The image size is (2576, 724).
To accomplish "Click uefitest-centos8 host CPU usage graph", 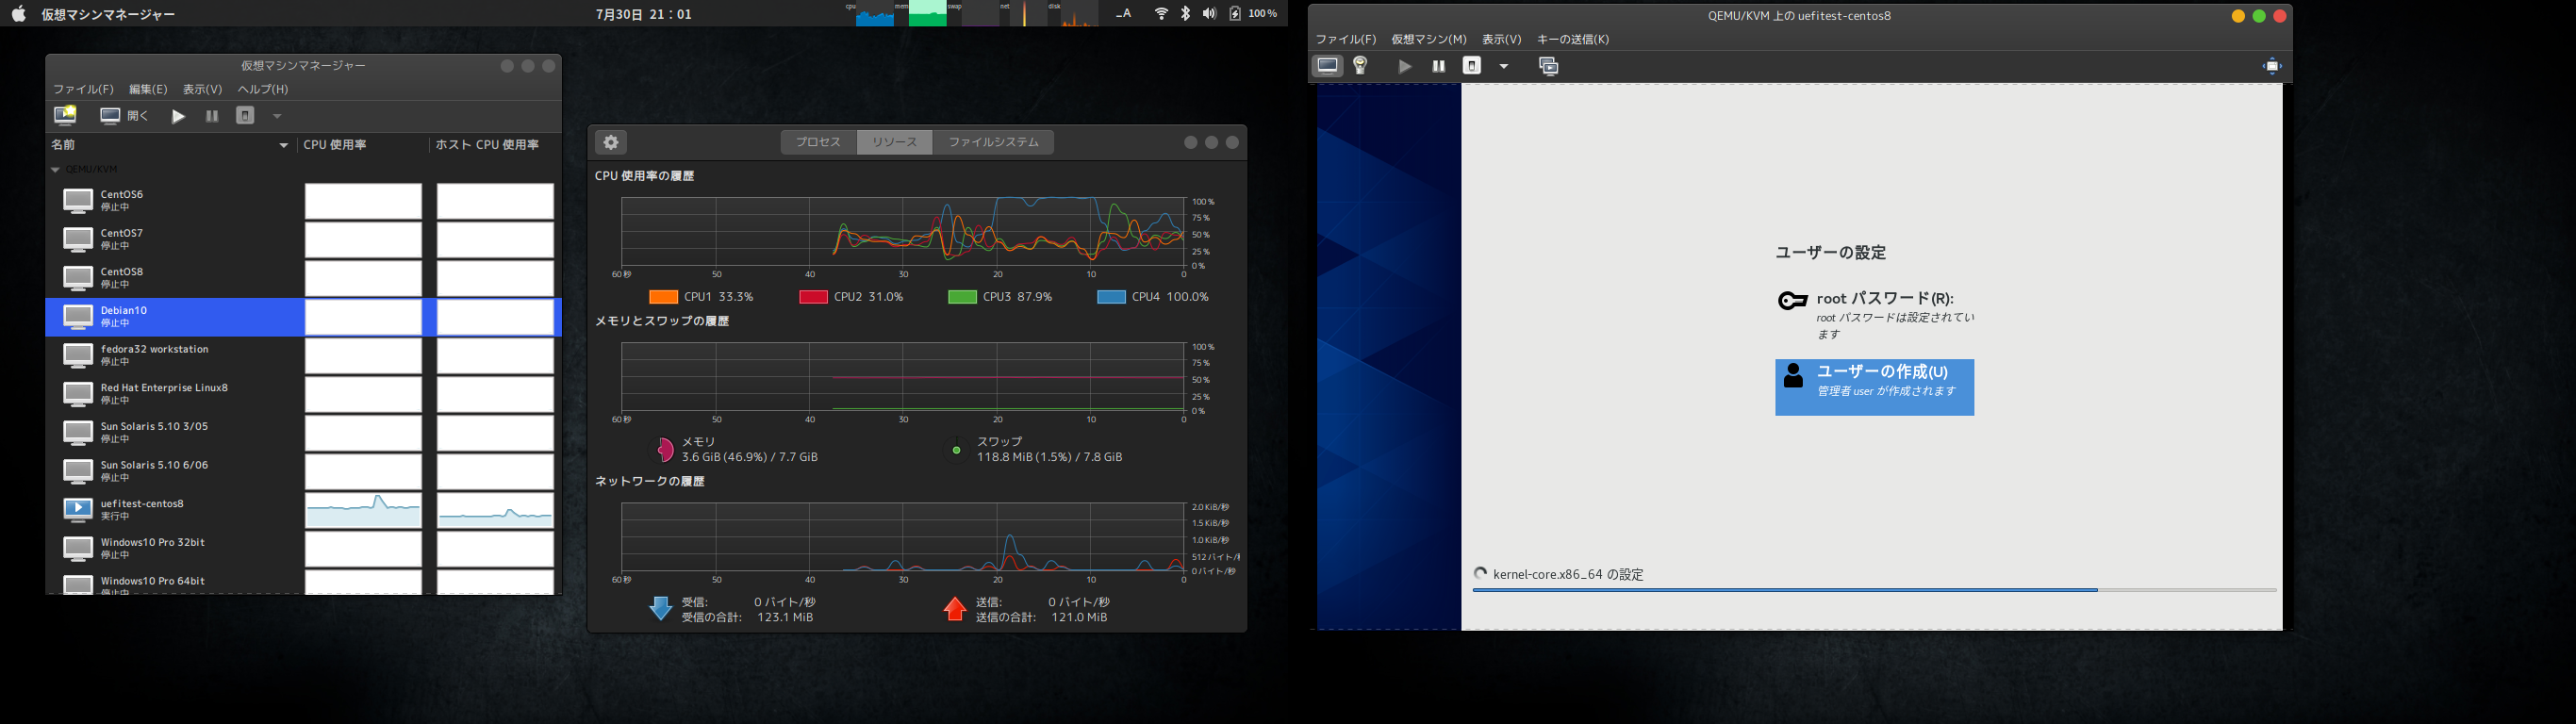I will coord(495,511).
